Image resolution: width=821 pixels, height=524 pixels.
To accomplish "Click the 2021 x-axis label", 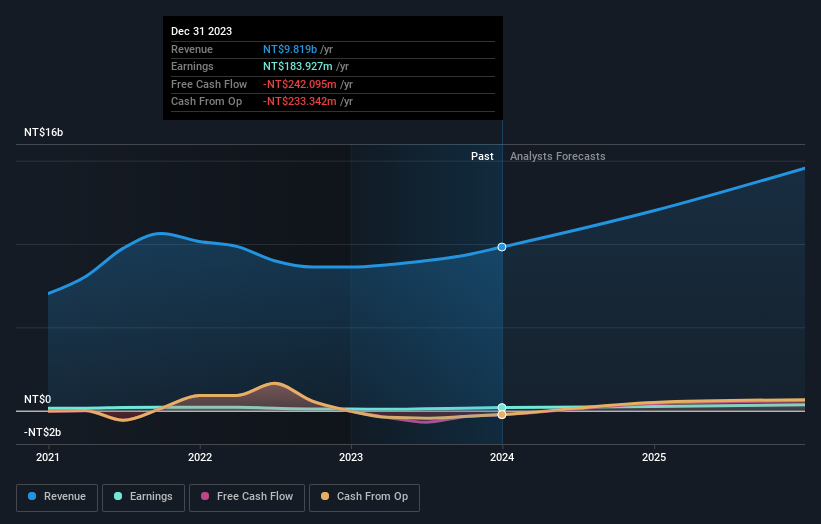I will [48, 457].
